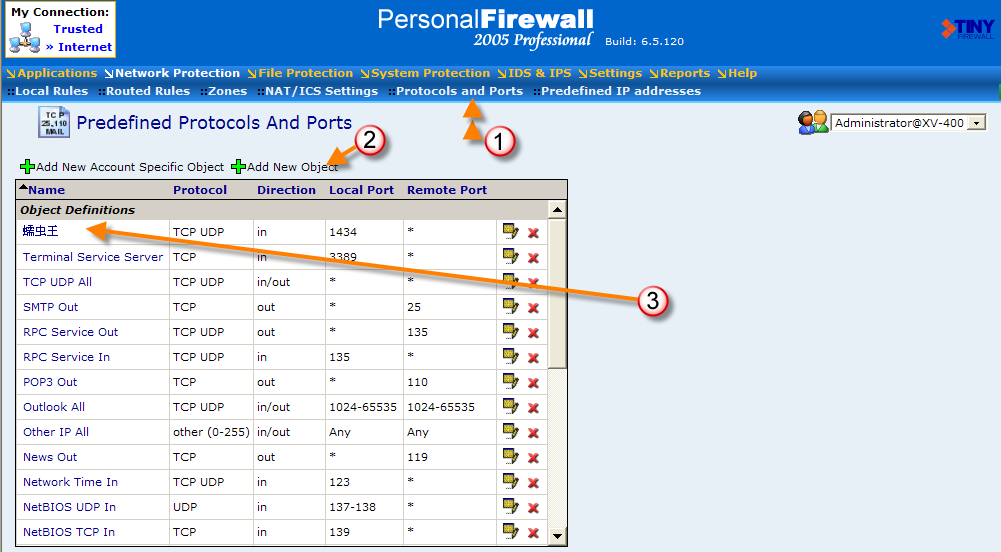Click the user accounts icon

(813, 122)
